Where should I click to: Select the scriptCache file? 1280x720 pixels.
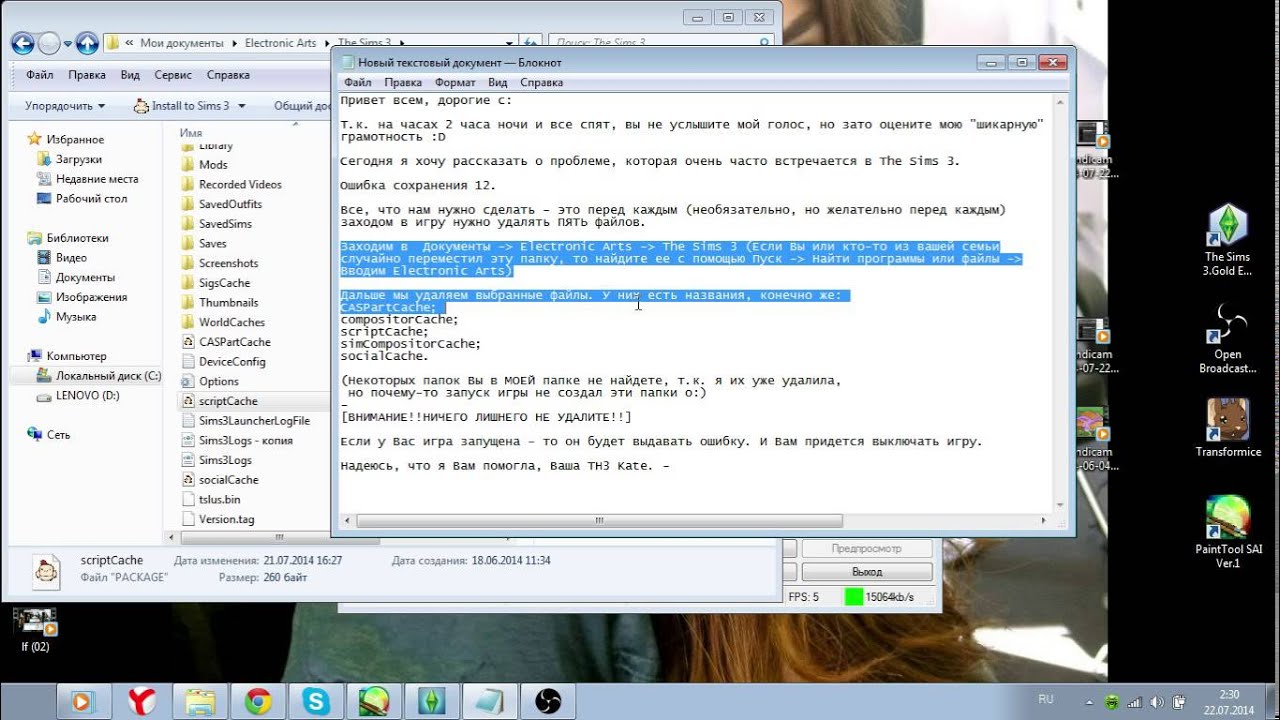[228, 401]
